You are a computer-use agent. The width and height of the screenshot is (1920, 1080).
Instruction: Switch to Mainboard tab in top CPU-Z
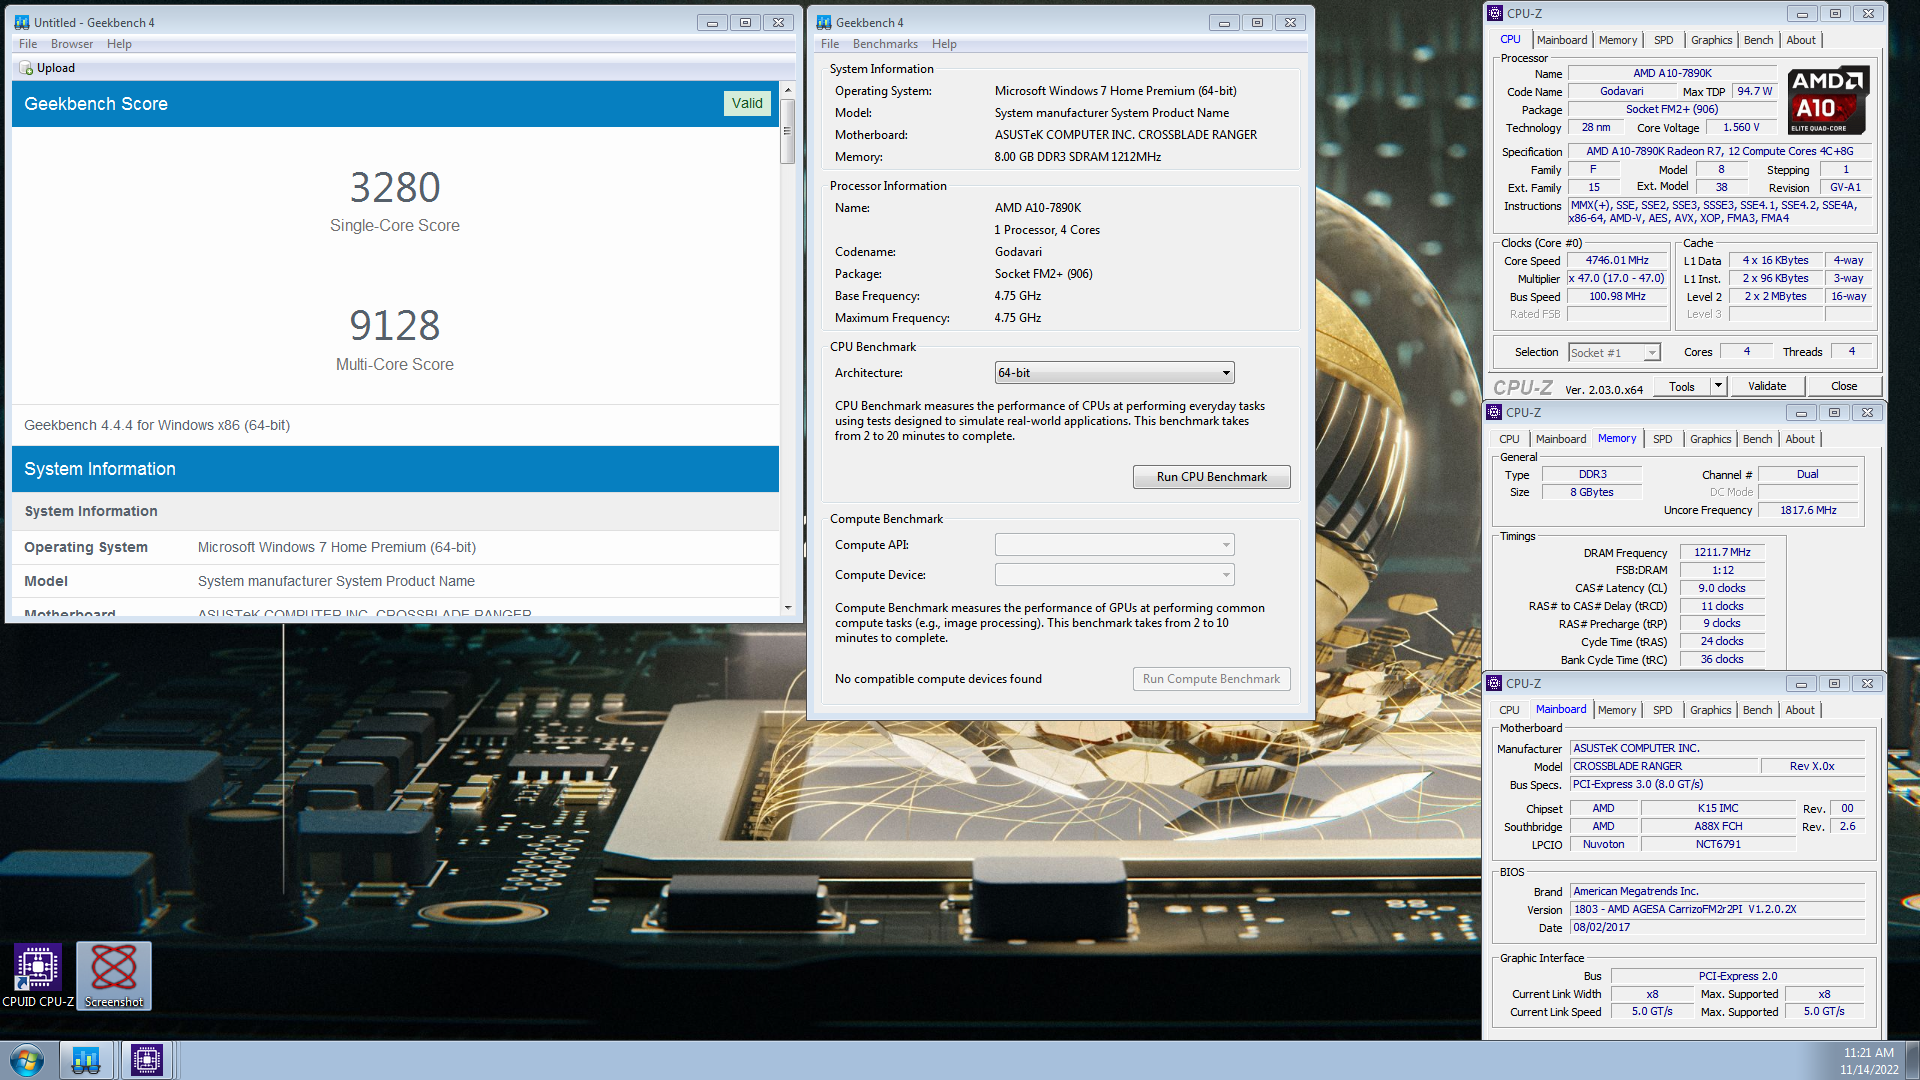pyautogui.click(x=1562, y=40)
